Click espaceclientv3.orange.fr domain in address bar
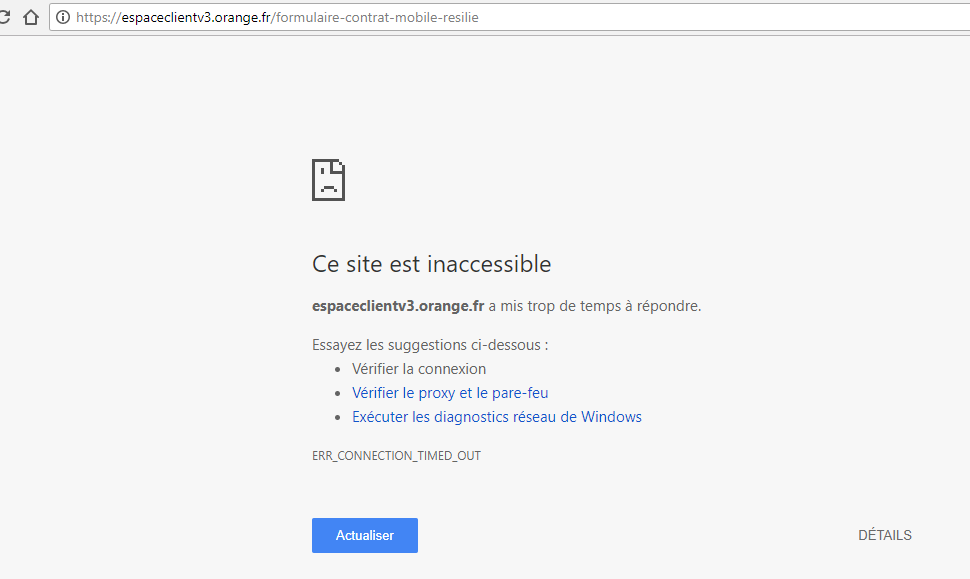Screen dimensions: 970x579 coord(194,17)
